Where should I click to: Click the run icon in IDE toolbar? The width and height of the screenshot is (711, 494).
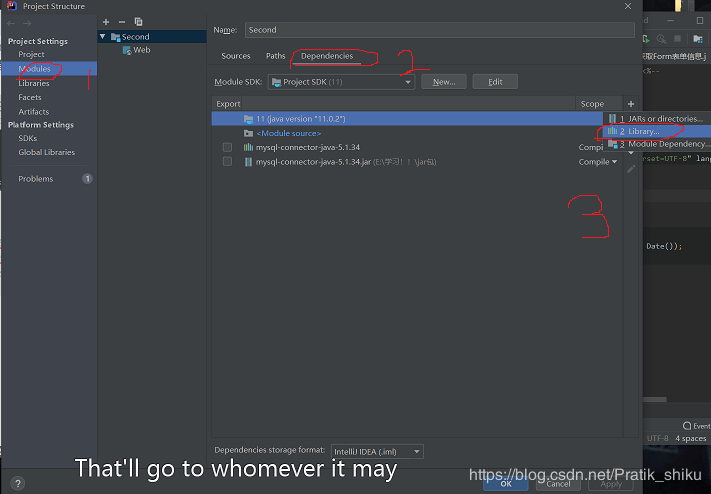647,39
